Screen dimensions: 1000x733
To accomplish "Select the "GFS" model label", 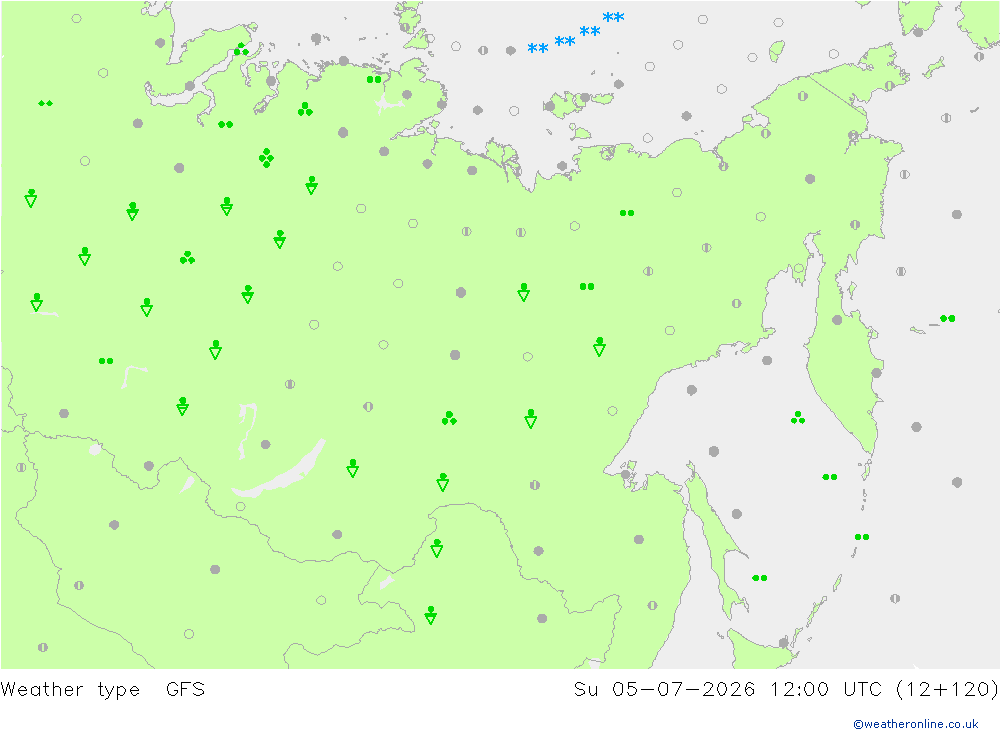I will click(185, 689).
